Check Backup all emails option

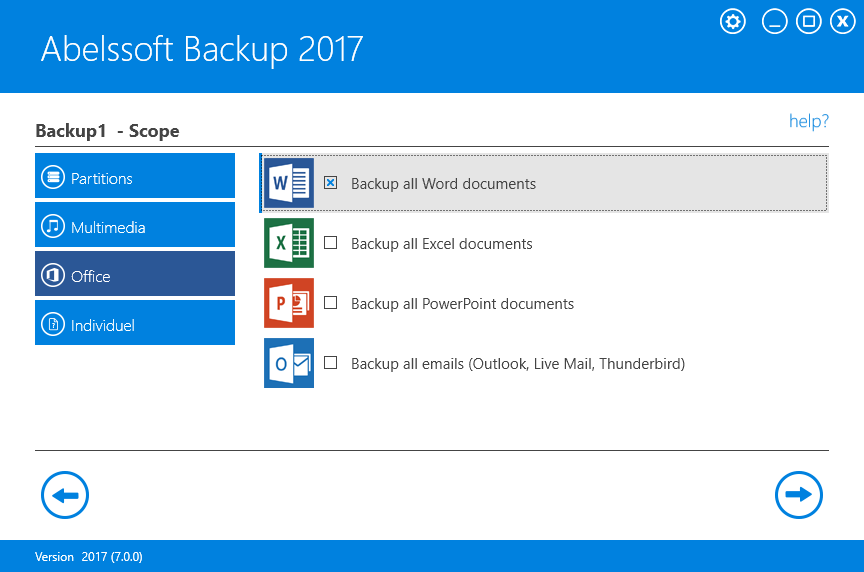point(331,363)
